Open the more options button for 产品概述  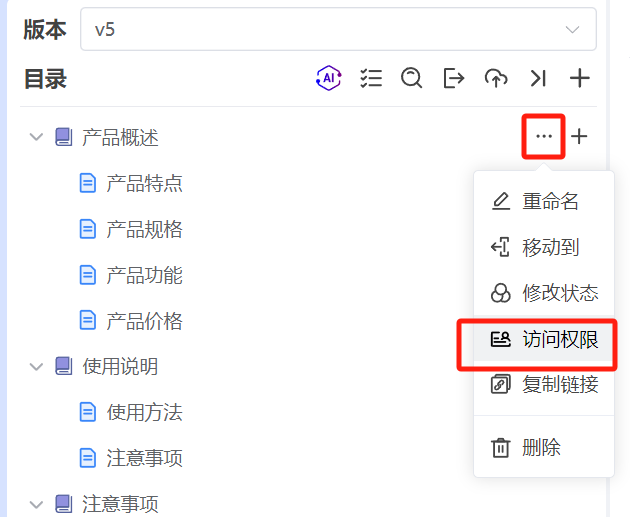click(544, 136)
